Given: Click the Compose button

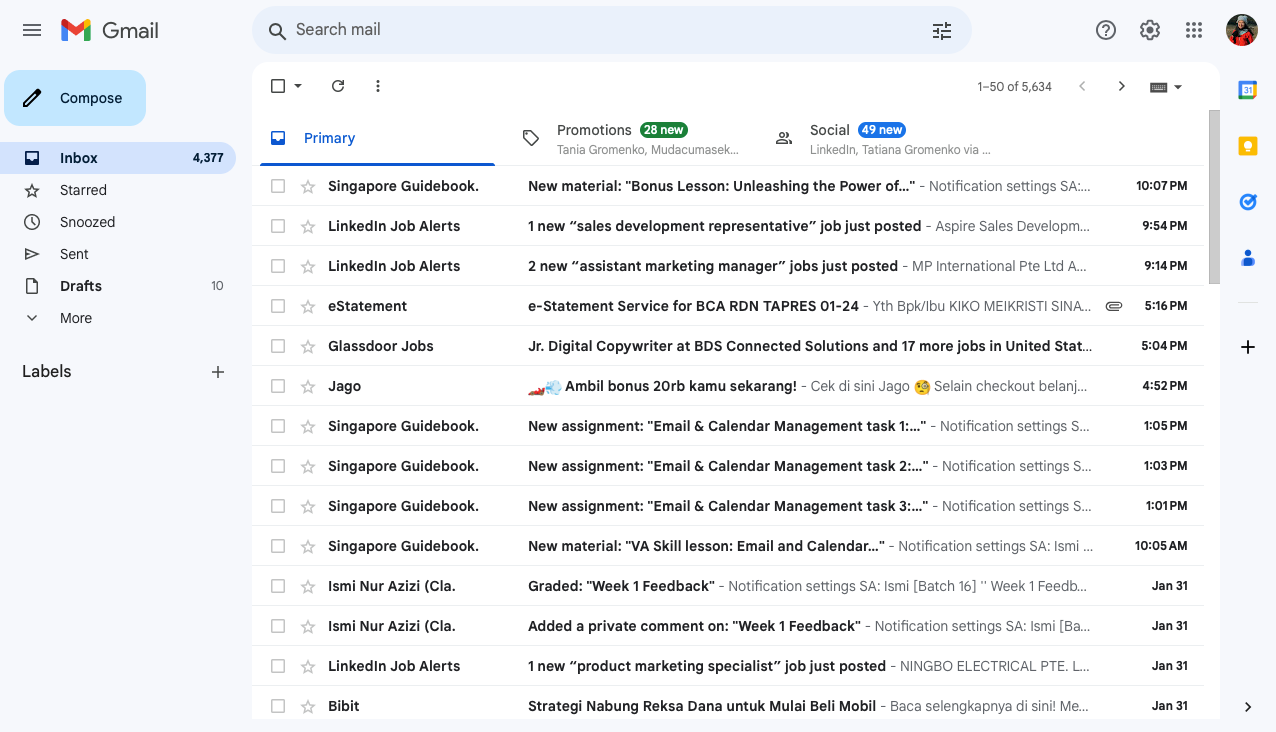Looking at the screenshot, I should [x=75, y=98].
